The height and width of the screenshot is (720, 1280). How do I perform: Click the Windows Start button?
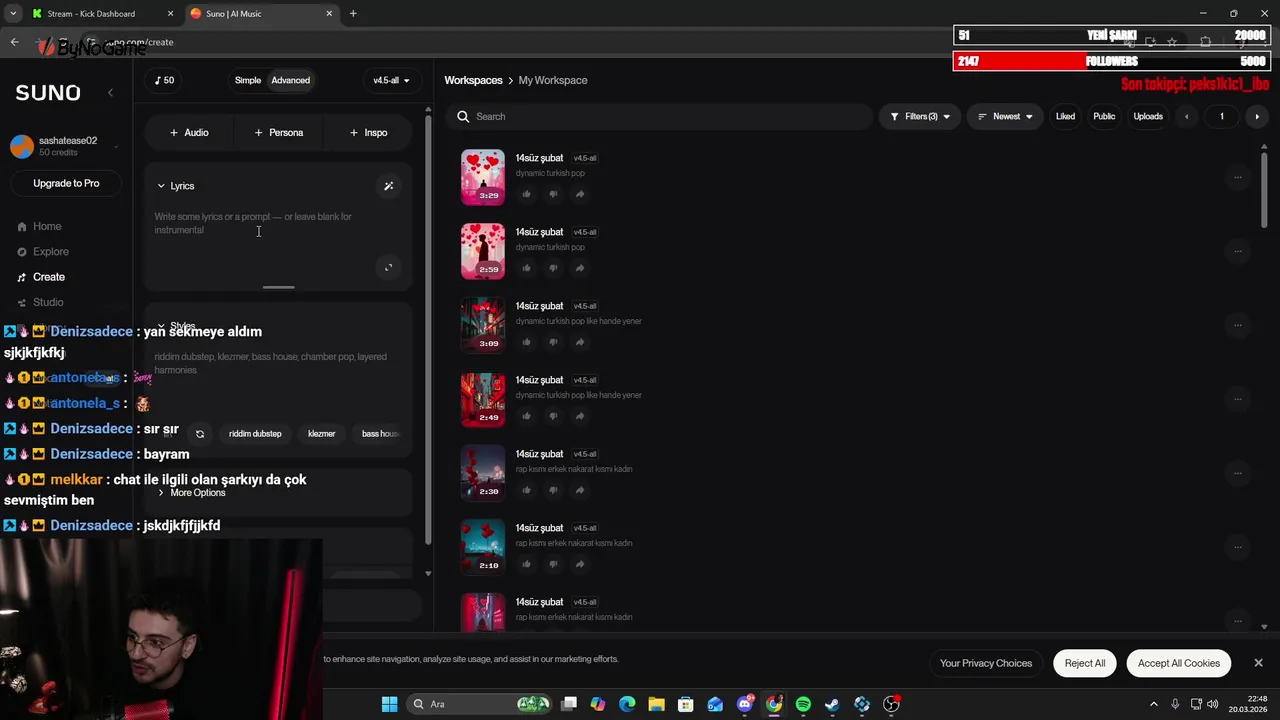click(389, 704)
